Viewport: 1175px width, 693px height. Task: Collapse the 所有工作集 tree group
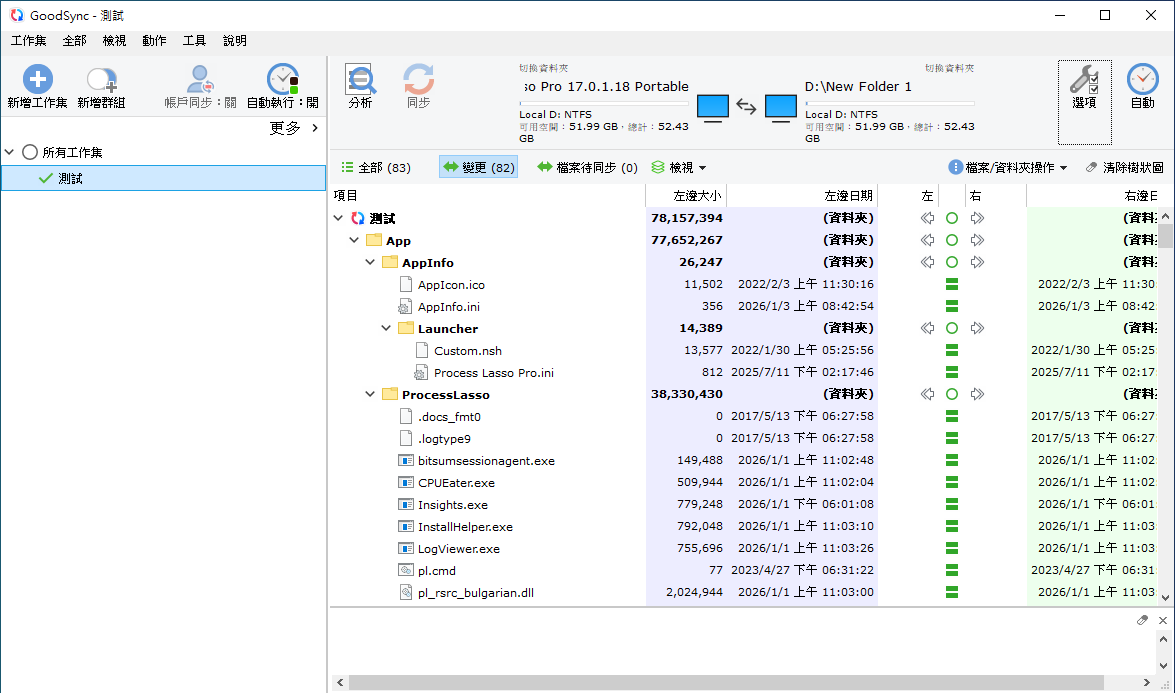tap(10, 152)
